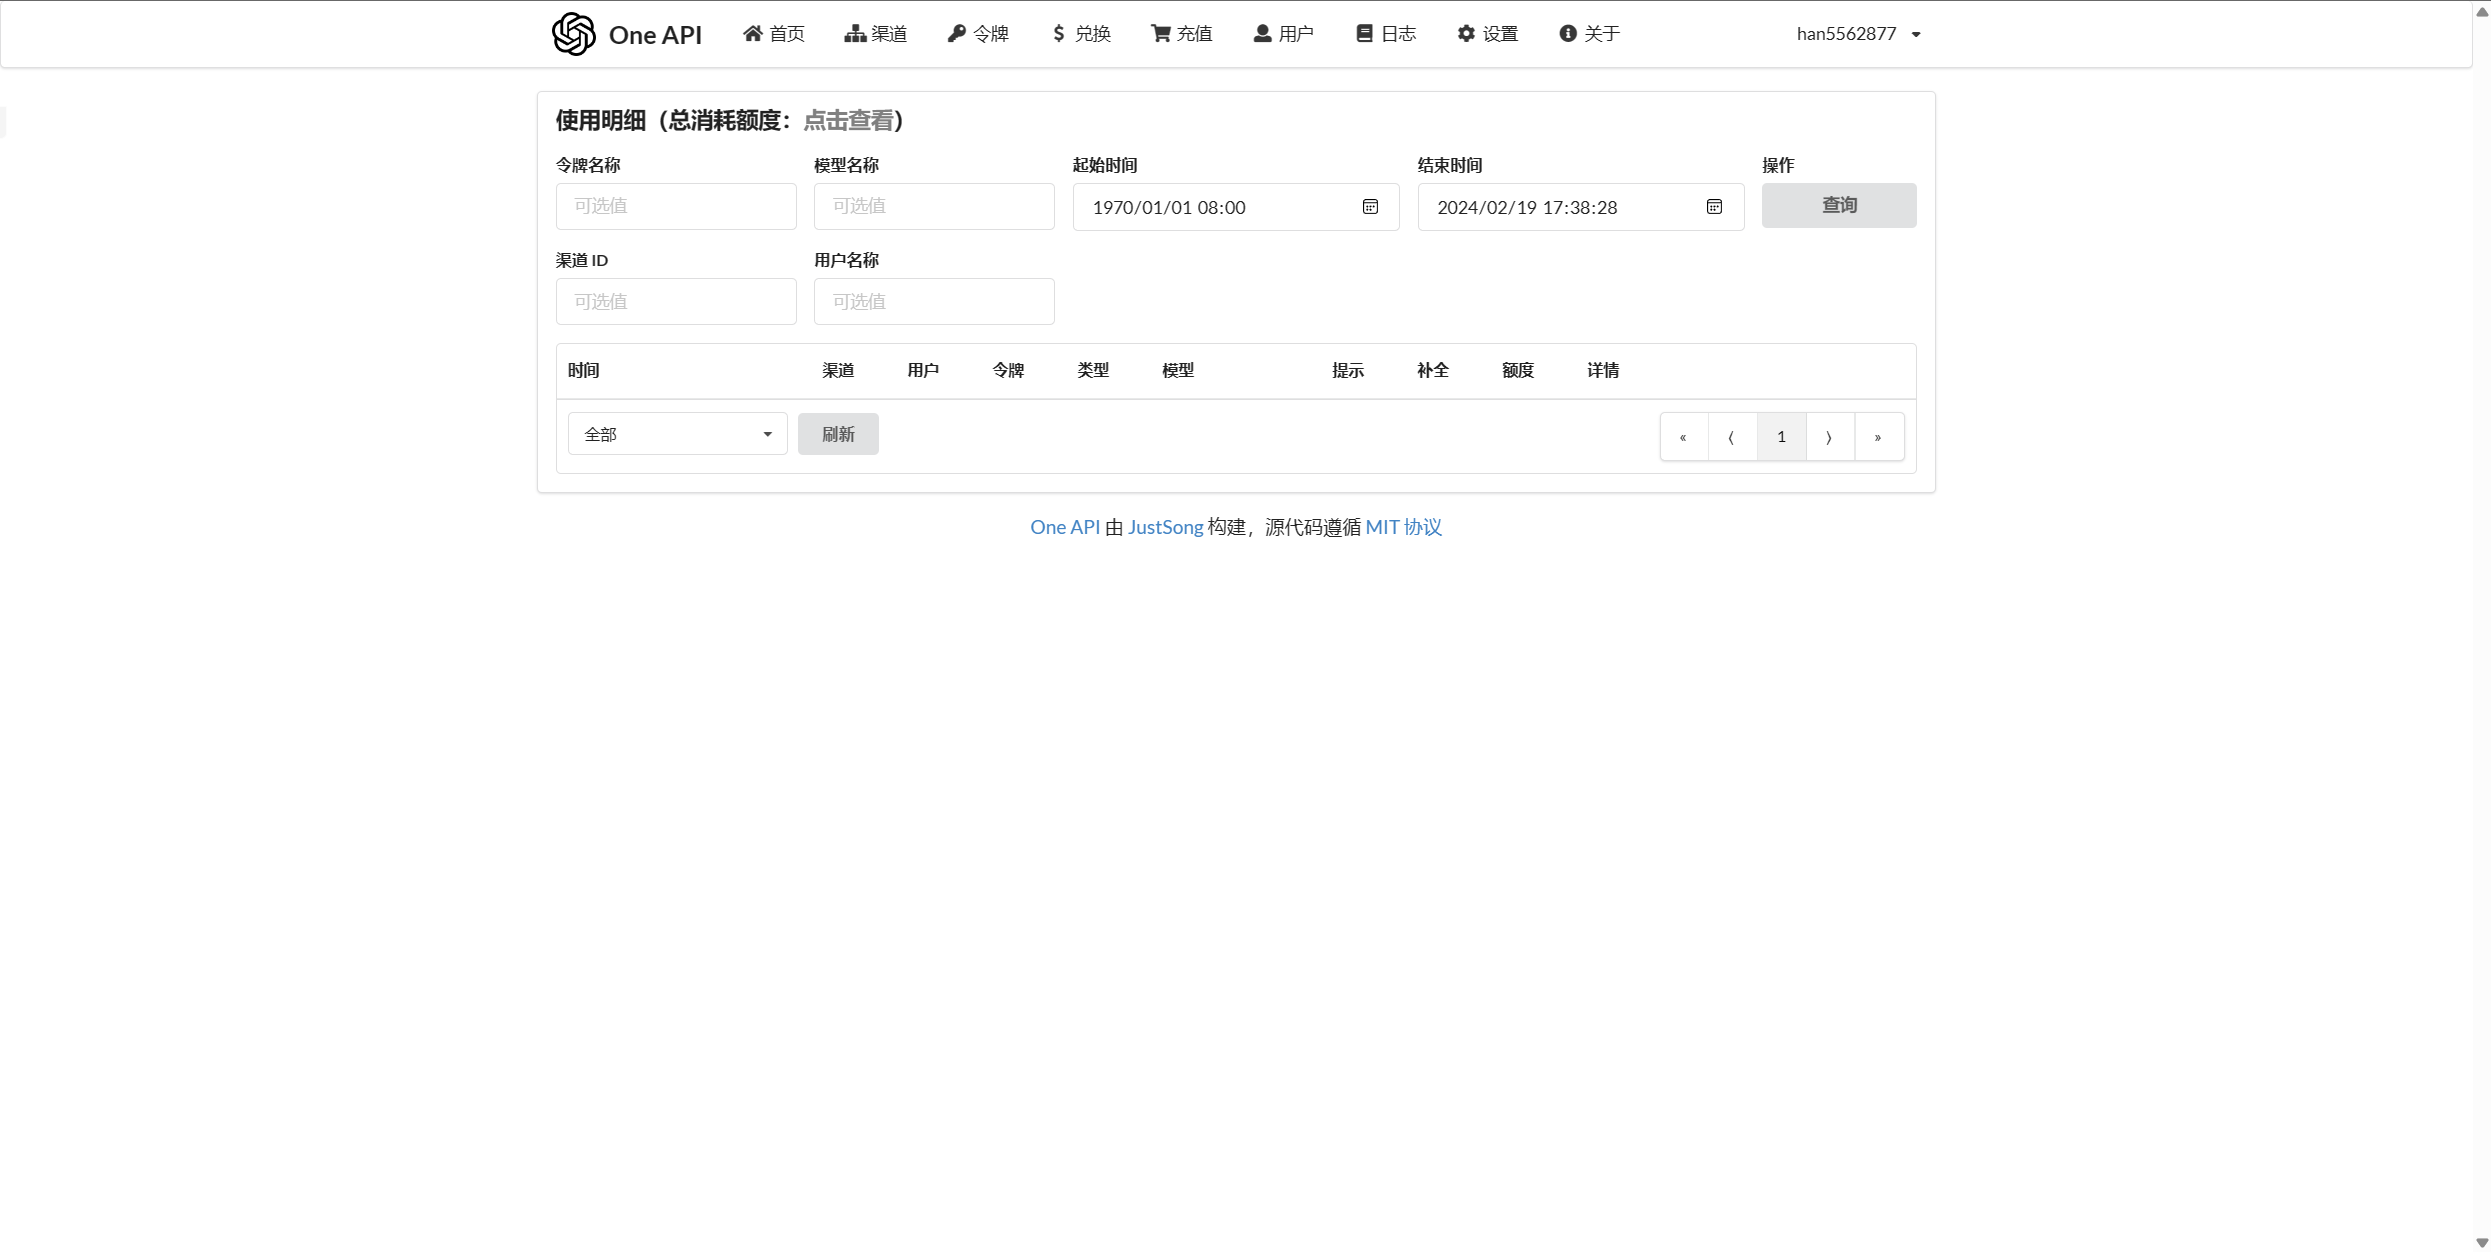The width and height of the screenshot is (2491, 1252).
Task: Click the 提示 column header
Action: click(1348, 371)
